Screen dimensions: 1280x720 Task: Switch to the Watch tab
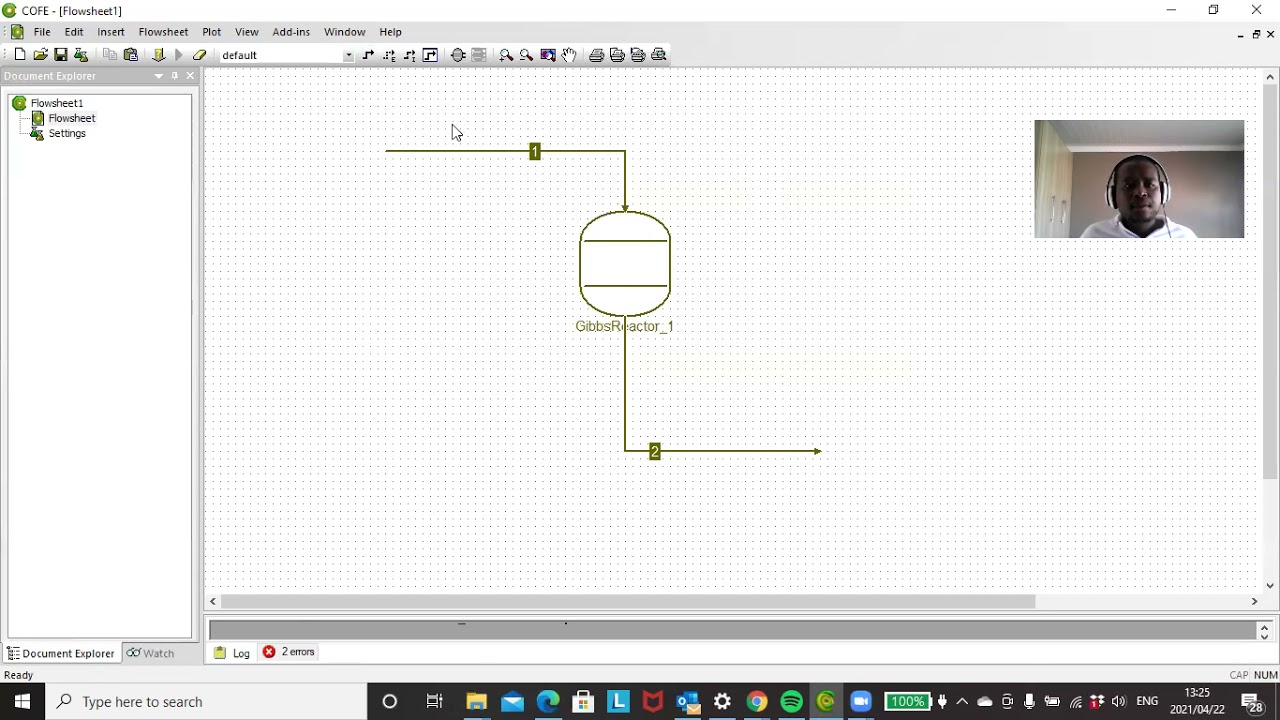pyautogui.click(x=150, y=653)
